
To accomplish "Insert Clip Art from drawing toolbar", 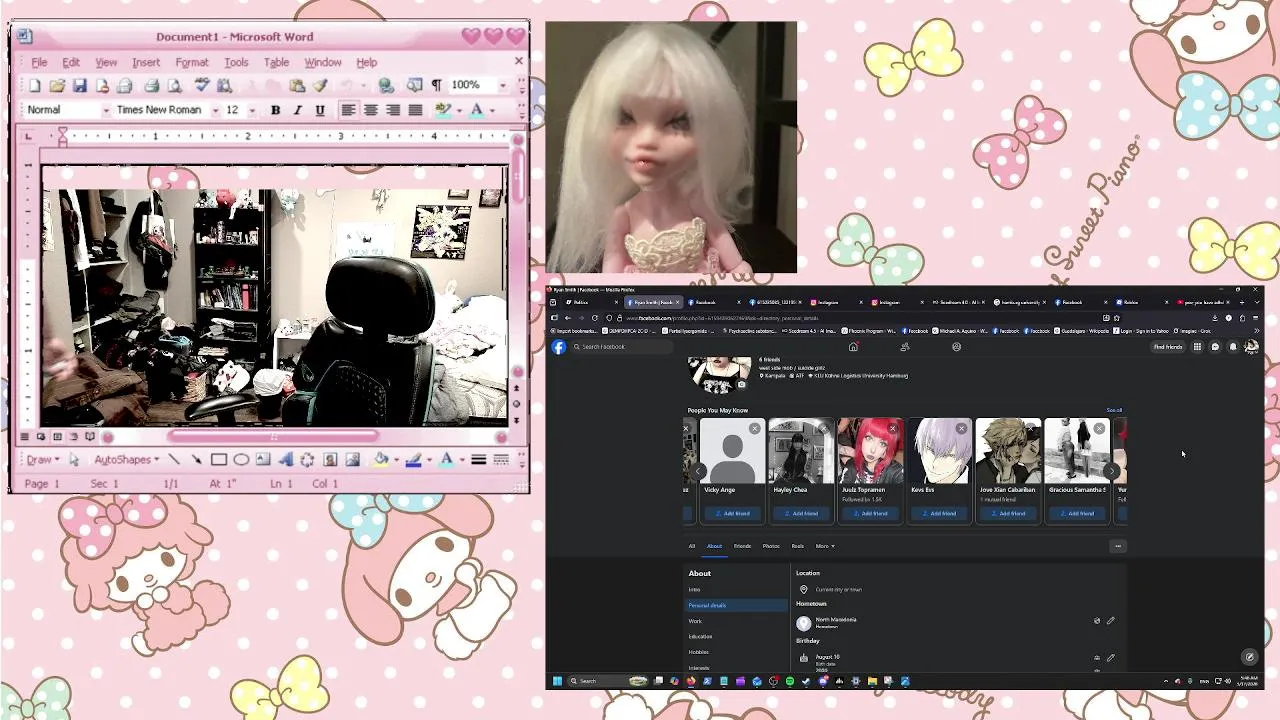I will point(330,460).
